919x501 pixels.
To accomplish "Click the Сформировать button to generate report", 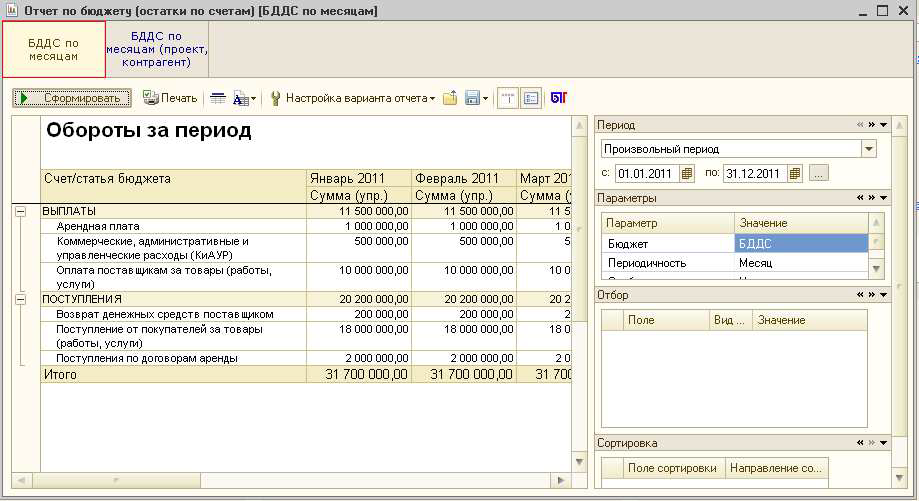I will coord(72,98).
